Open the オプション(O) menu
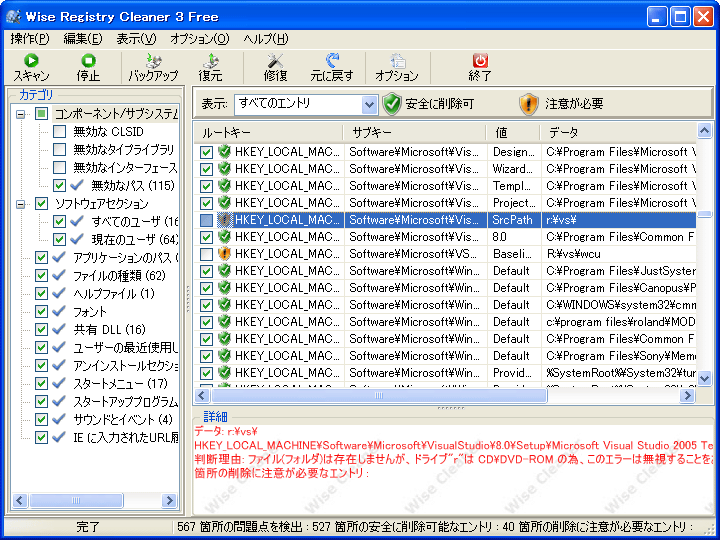The width and height of the screenshot is (720, 540). pos(199,39)
